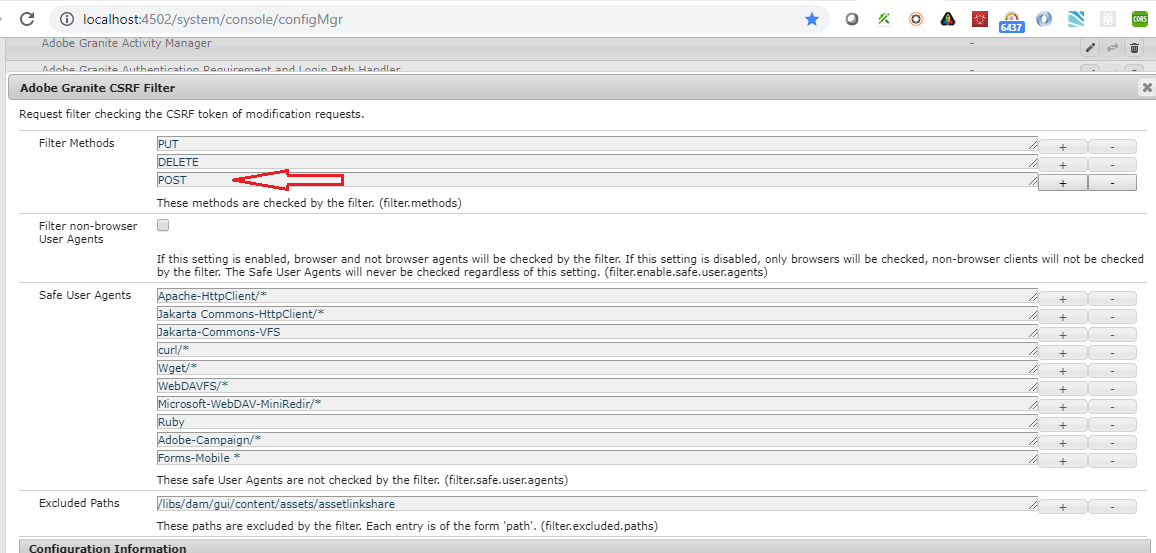Open the teal striped extension icon
Viewport: 1156px width, 553px height.
pos(1076,19)
